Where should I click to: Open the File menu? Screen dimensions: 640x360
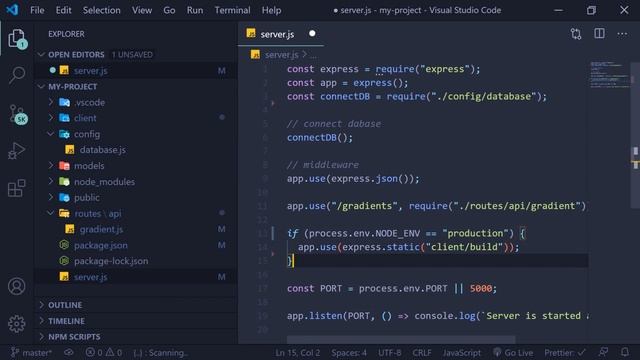(x=37, y=10)
